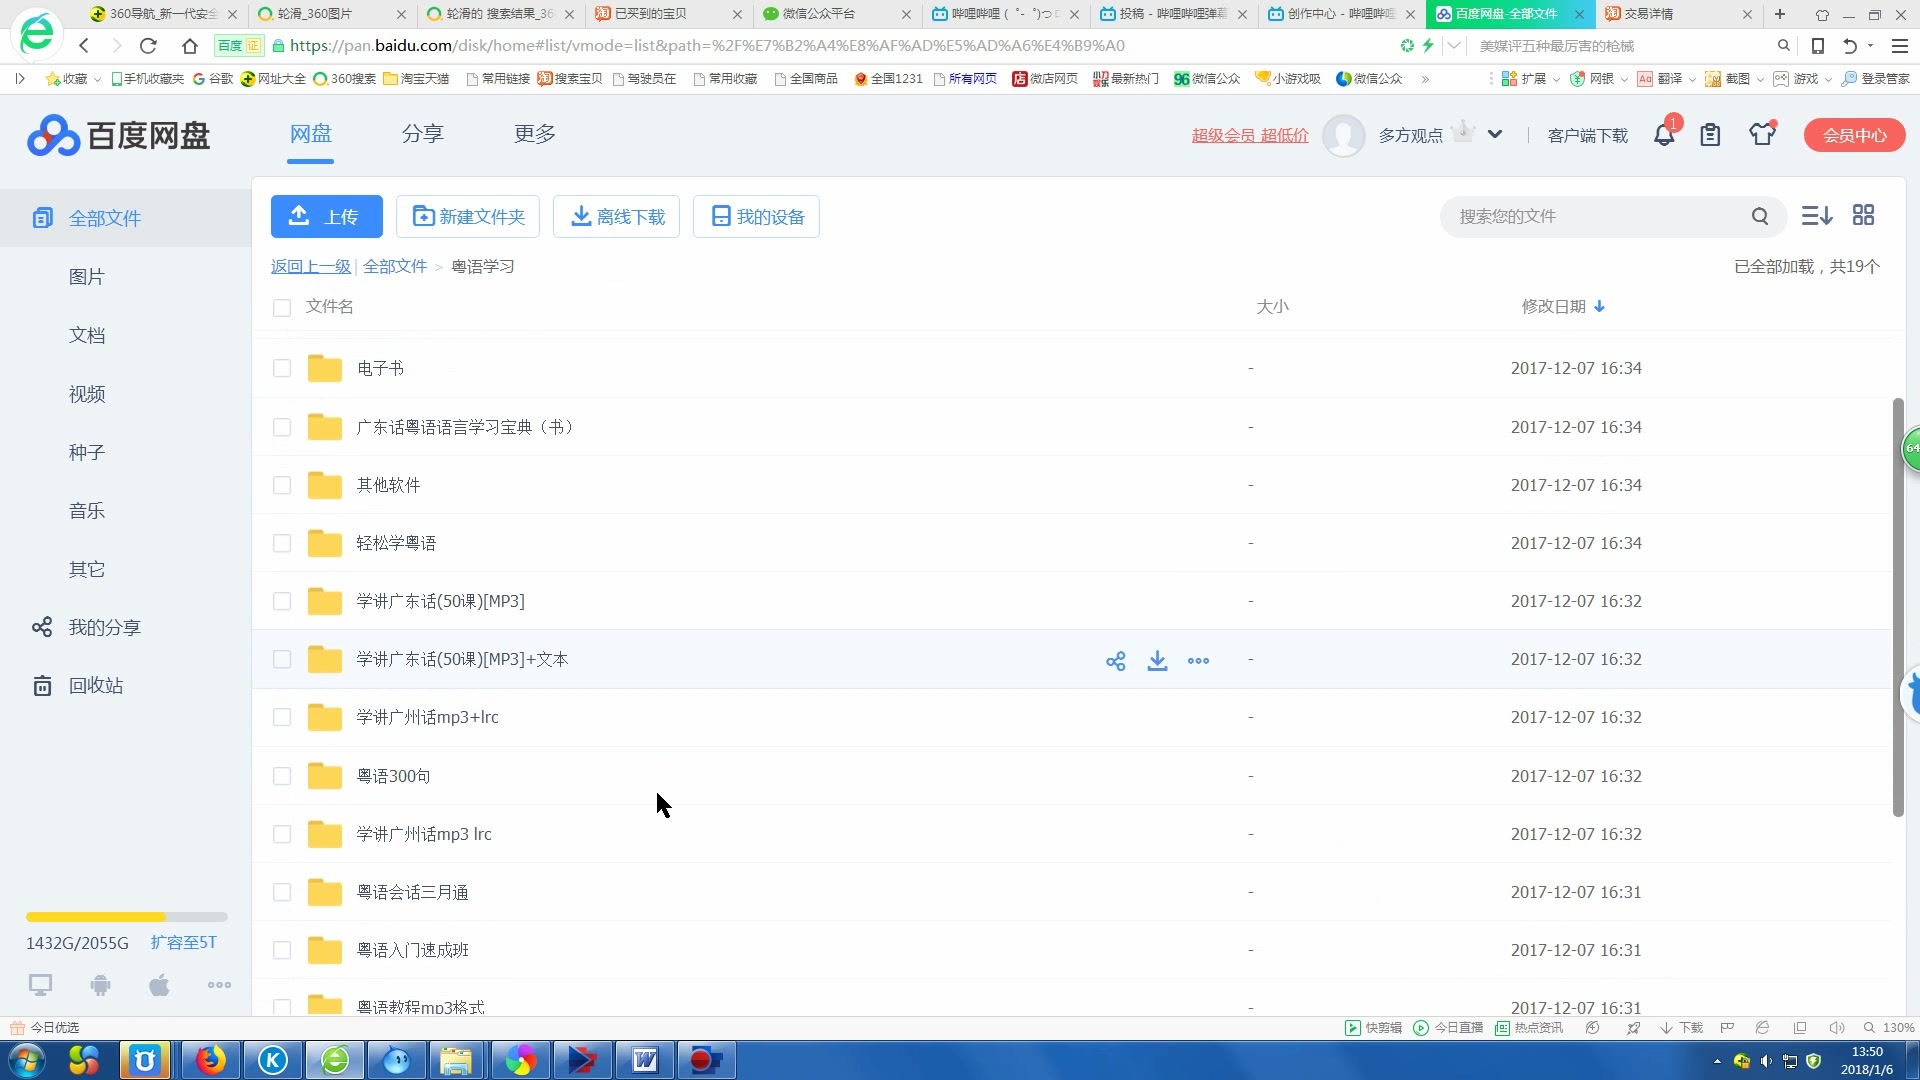
Task: Check the 电子书 folder checkbox
Action: (x=282, y=369)
